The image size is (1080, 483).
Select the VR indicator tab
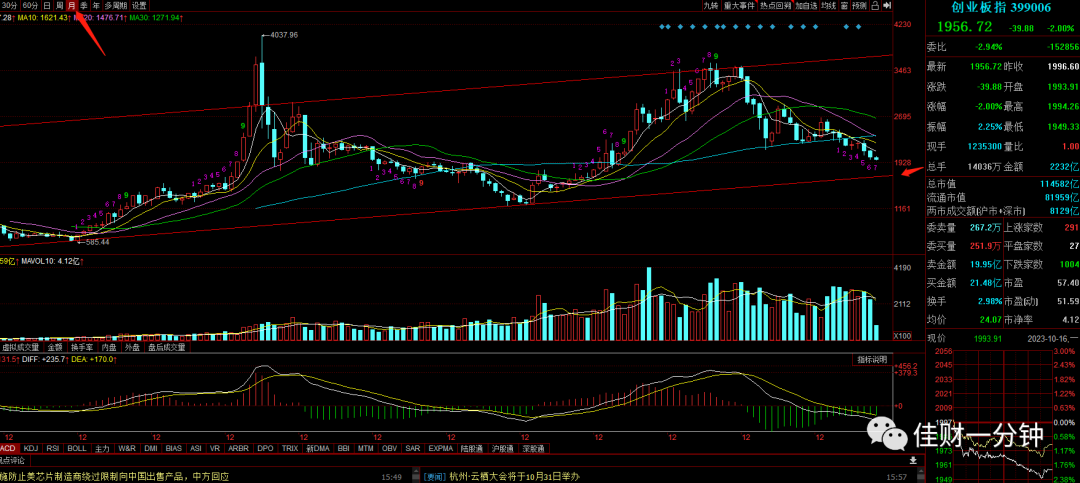click(215, 449)
